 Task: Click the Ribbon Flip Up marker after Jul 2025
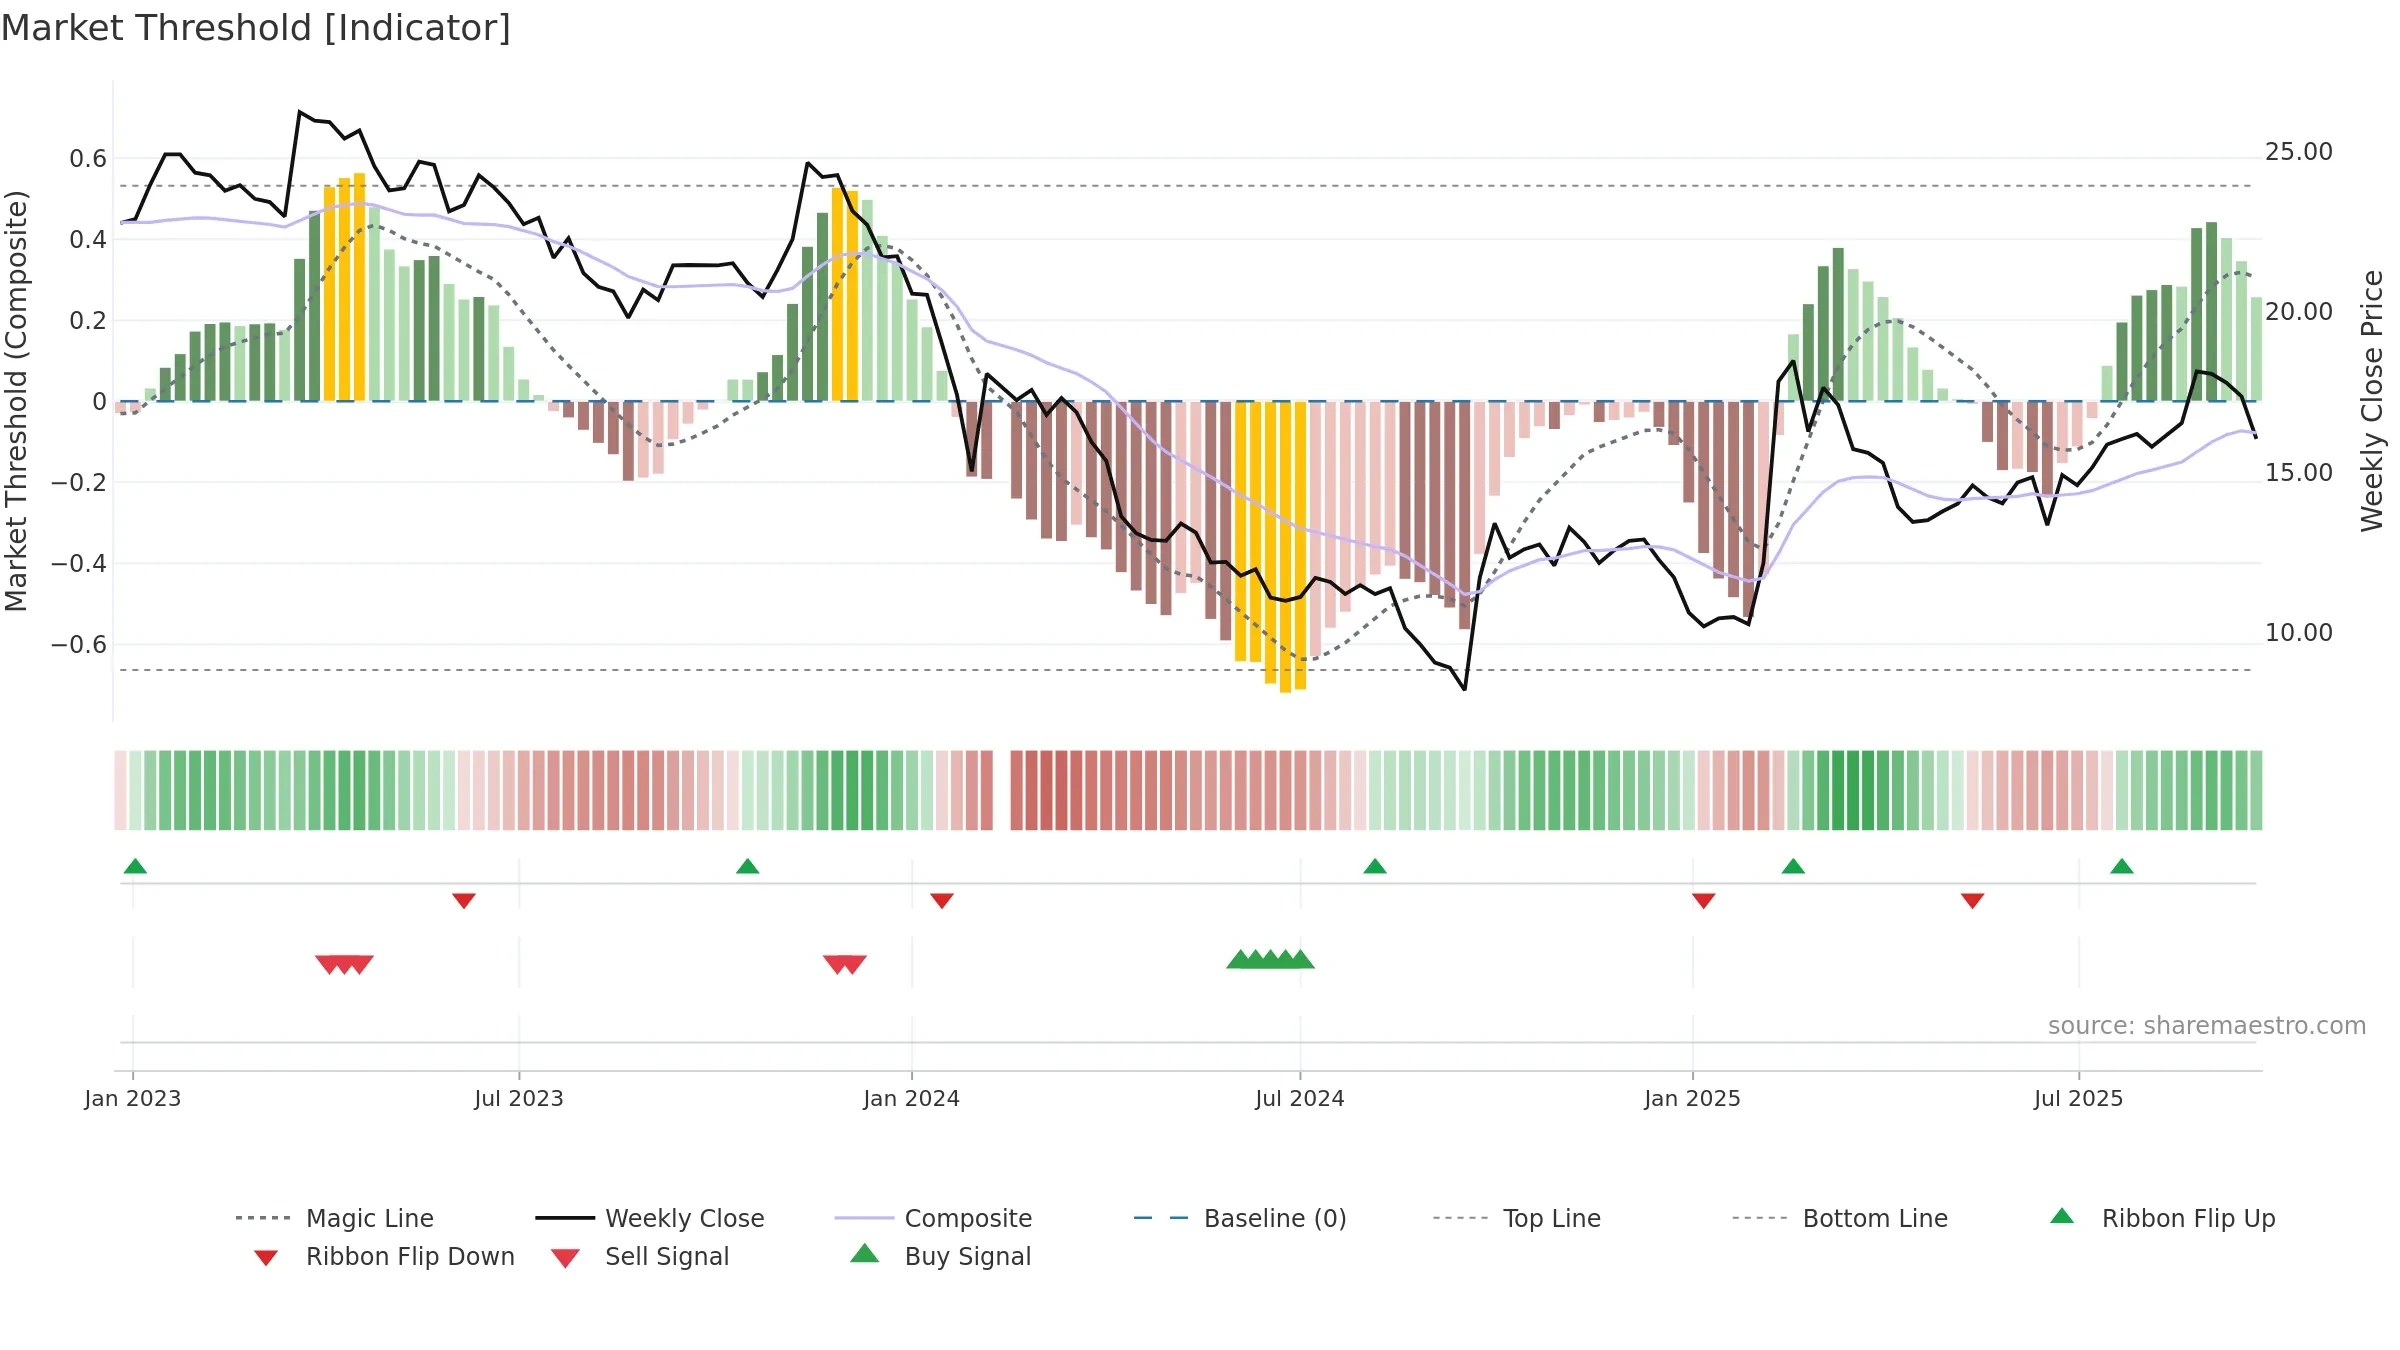pyautogui.click(x=2122, y=866)
